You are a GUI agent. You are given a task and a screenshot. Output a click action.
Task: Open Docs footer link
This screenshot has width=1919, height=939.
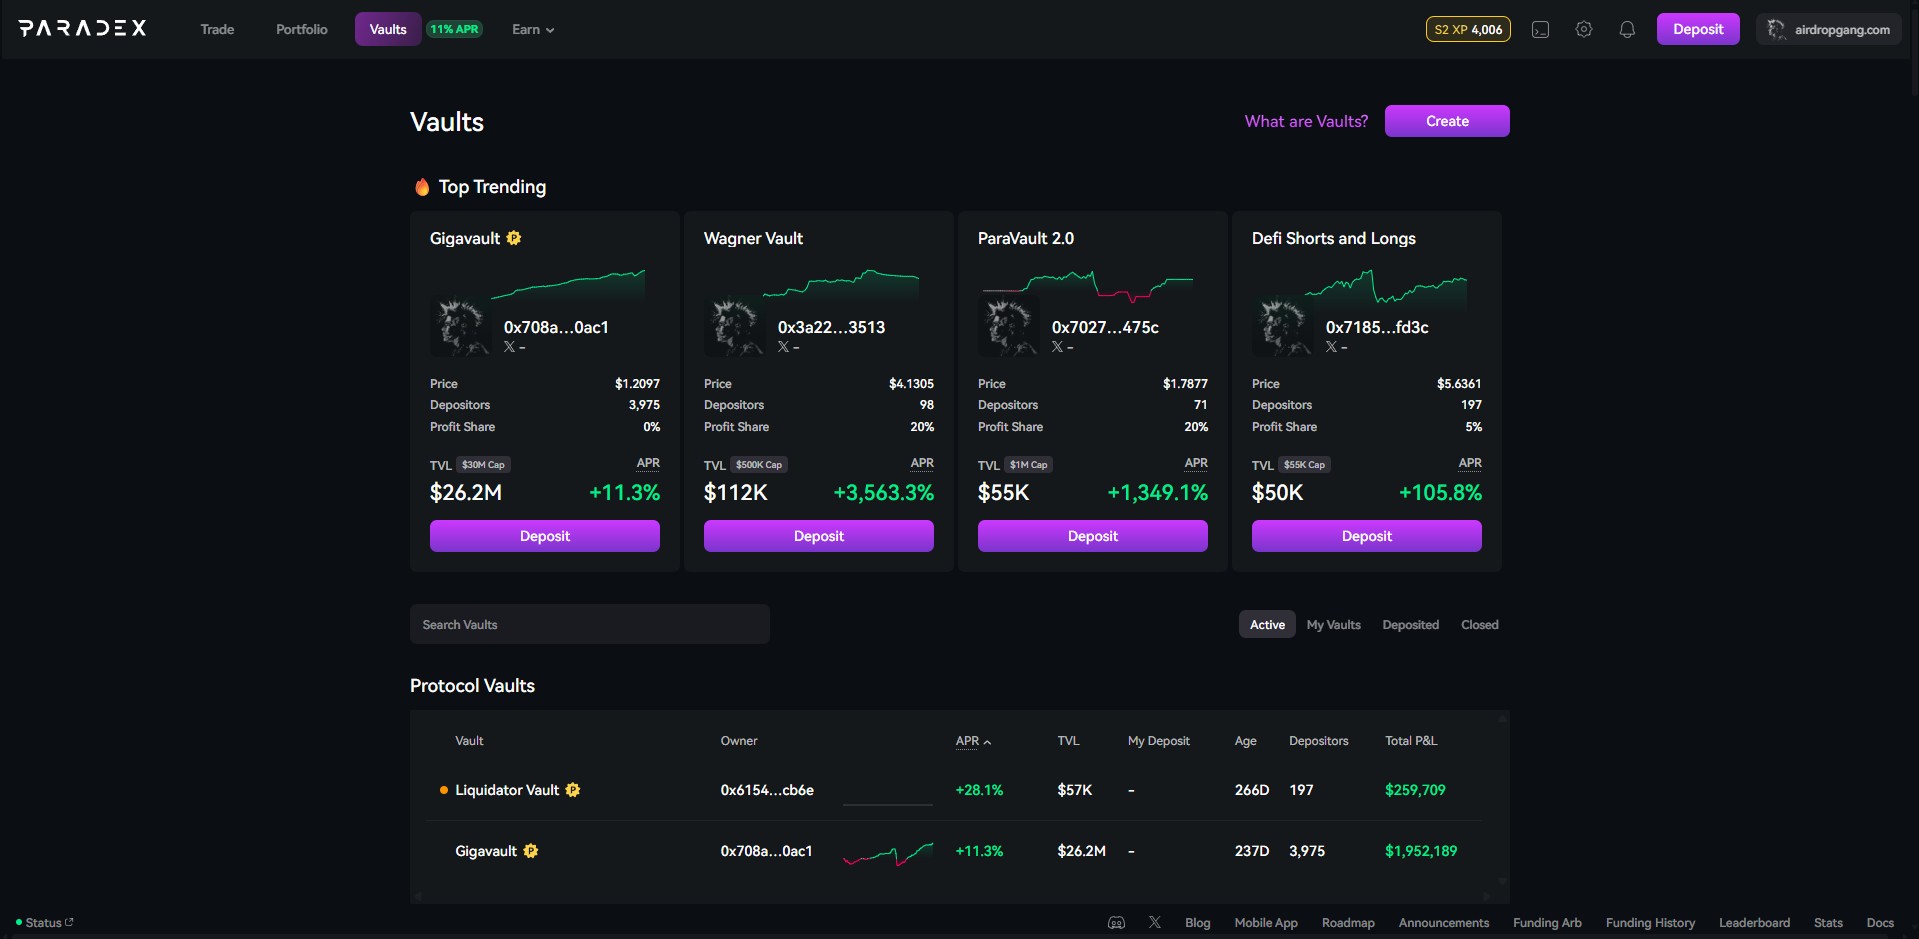[x=1880, y=923]
